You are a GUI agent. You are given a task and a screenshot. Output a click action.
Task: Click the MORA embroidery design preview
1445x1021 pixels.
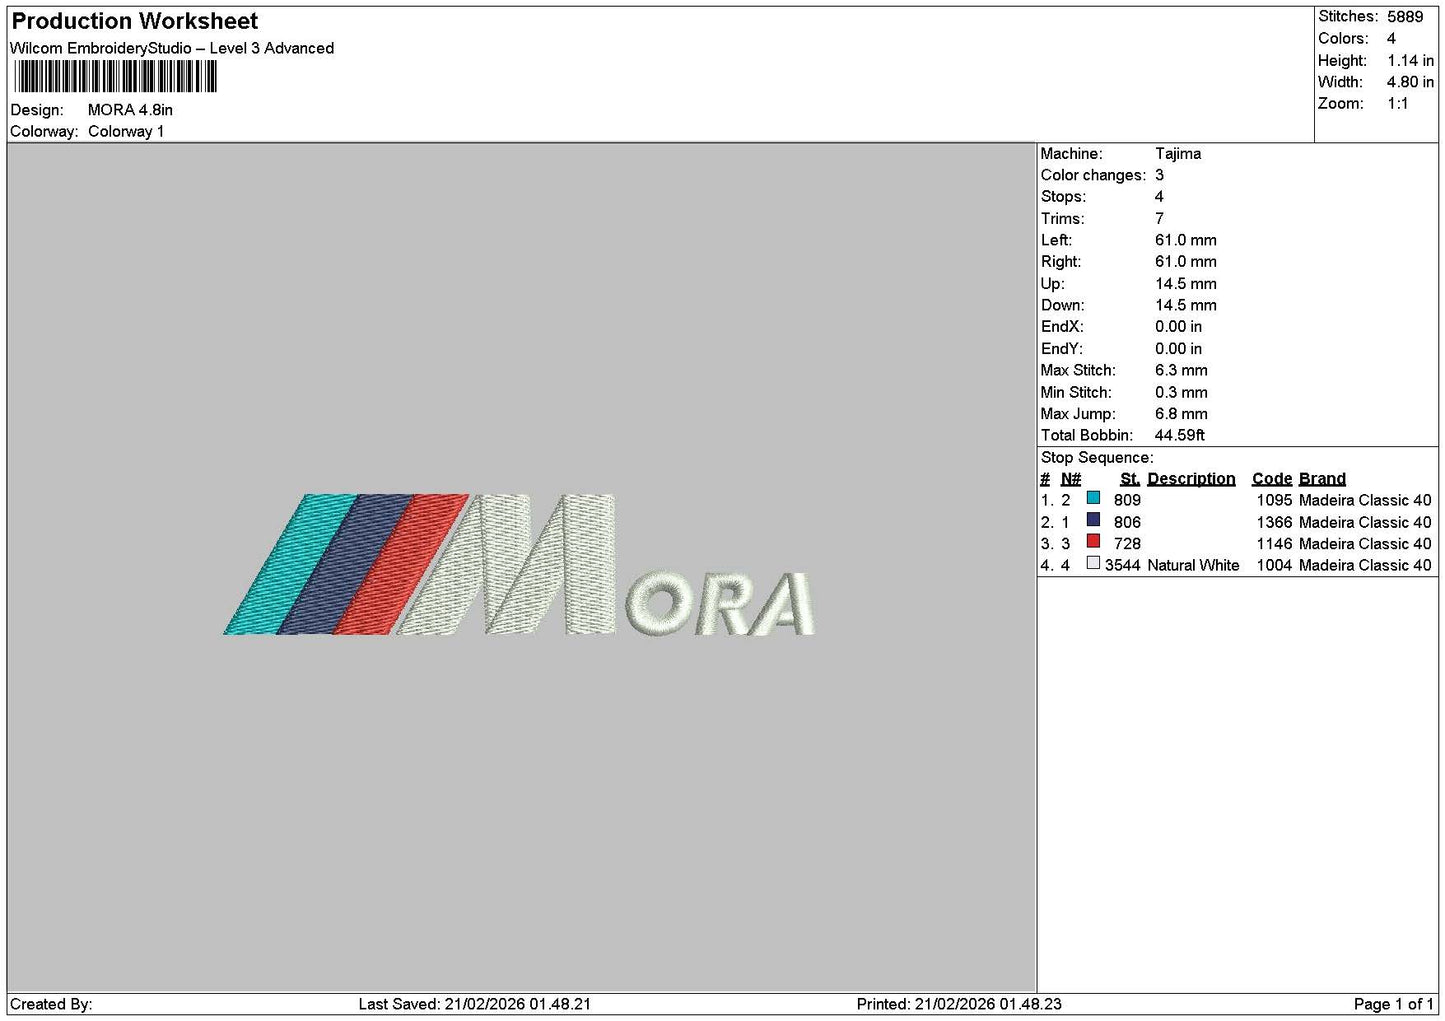point(519,565)
